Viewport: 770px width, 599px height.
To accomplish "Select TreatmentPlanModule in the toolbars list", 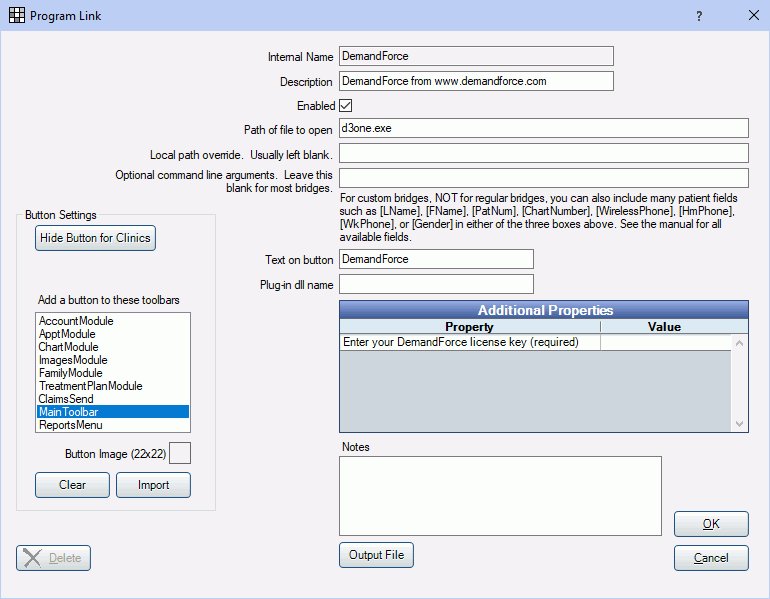I will 112,386.
